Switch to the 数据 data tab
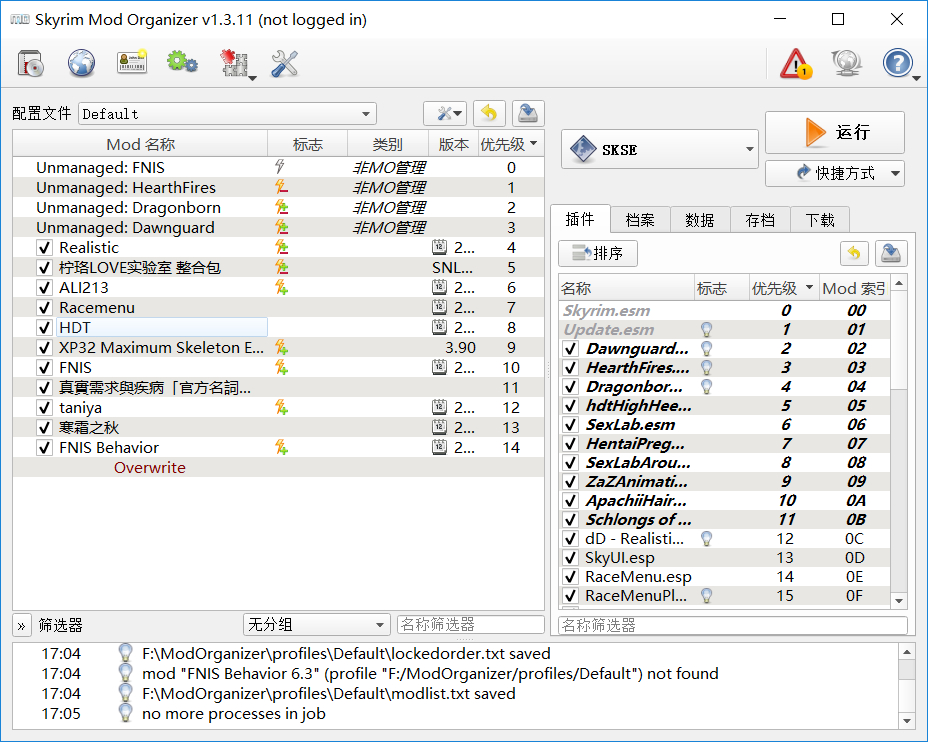This screenshot has height=742, width=928. 700,220
